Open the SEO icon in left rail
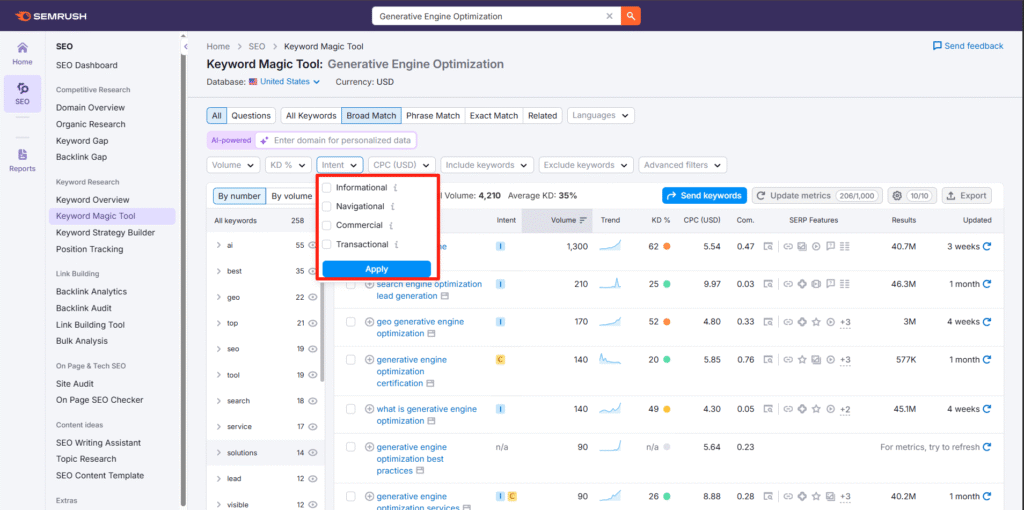Viewport: 1024px width, 510px height. pyautogui.click(x=22, y=94)
